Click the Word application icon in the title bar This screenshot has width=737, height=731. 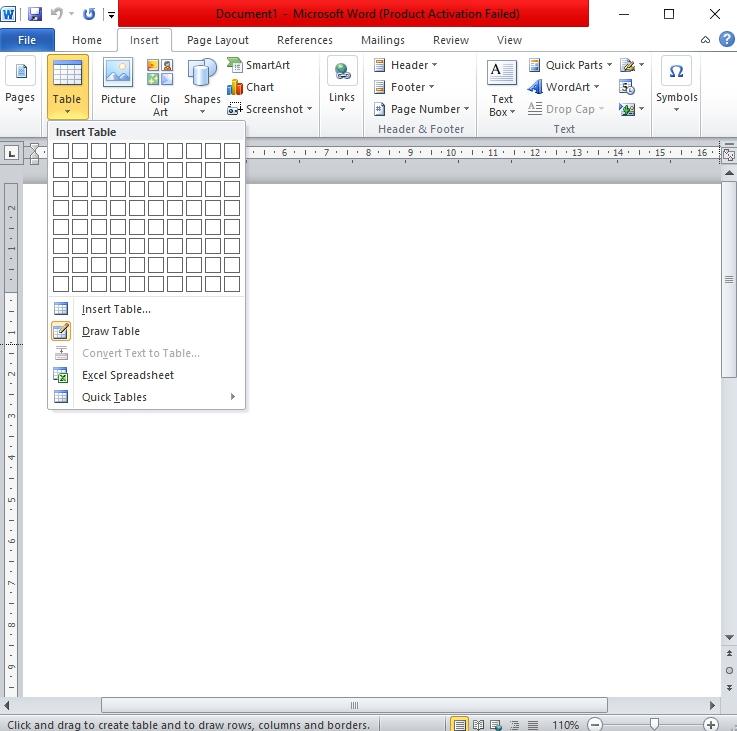point(8,14)
